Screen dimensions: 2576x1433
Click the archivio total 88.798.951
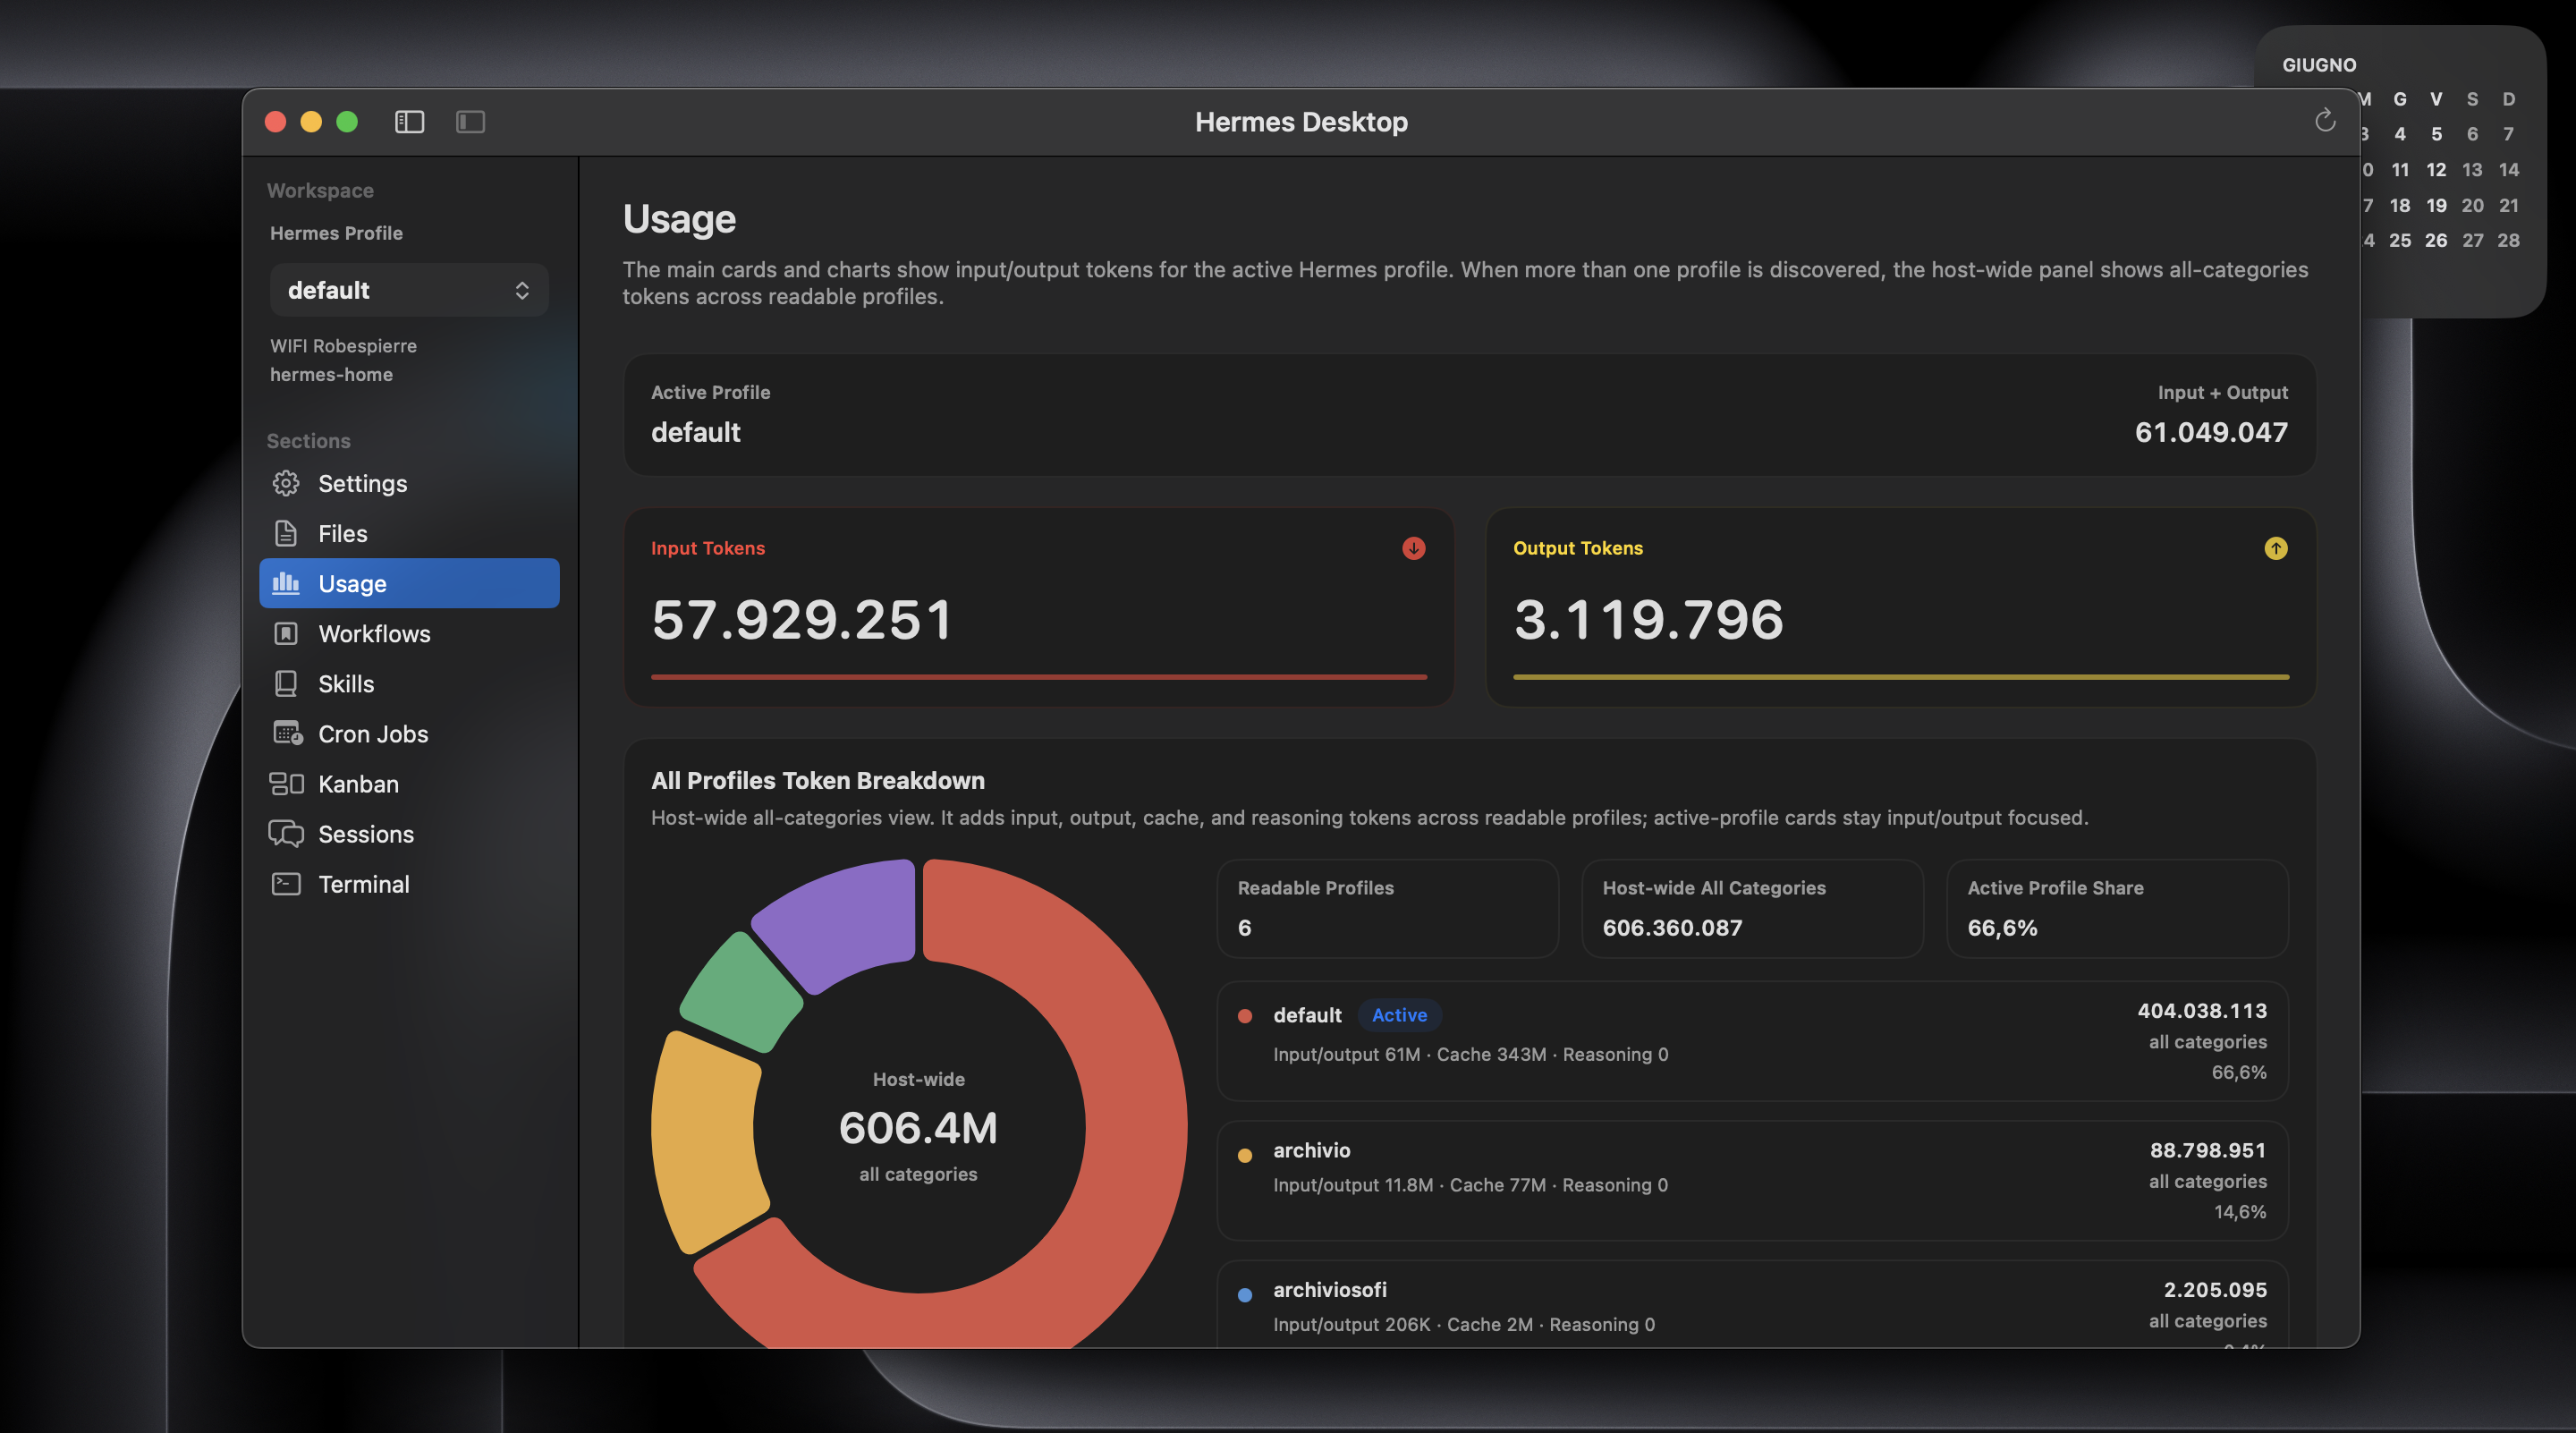pos(2208,1150)
